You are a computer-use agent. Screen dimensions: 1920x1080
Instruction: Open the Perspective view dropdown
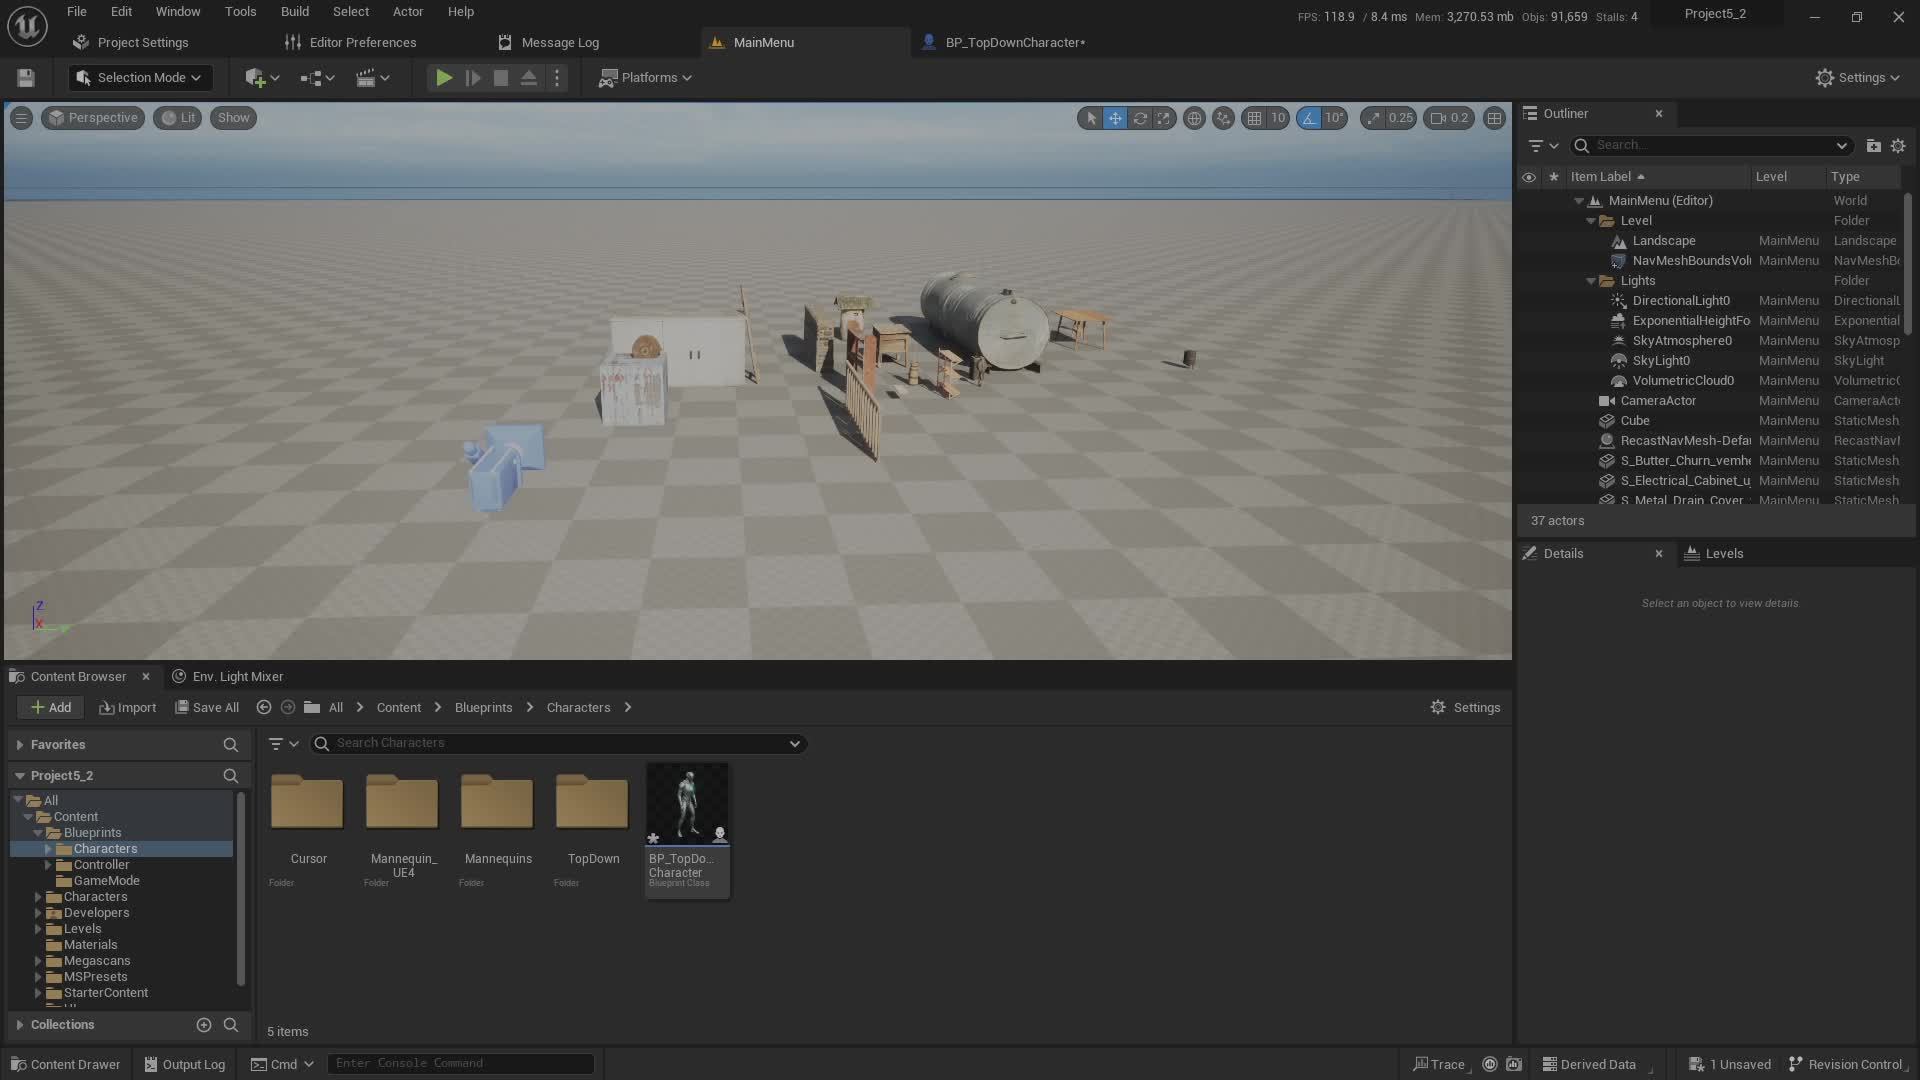[93, 117]
